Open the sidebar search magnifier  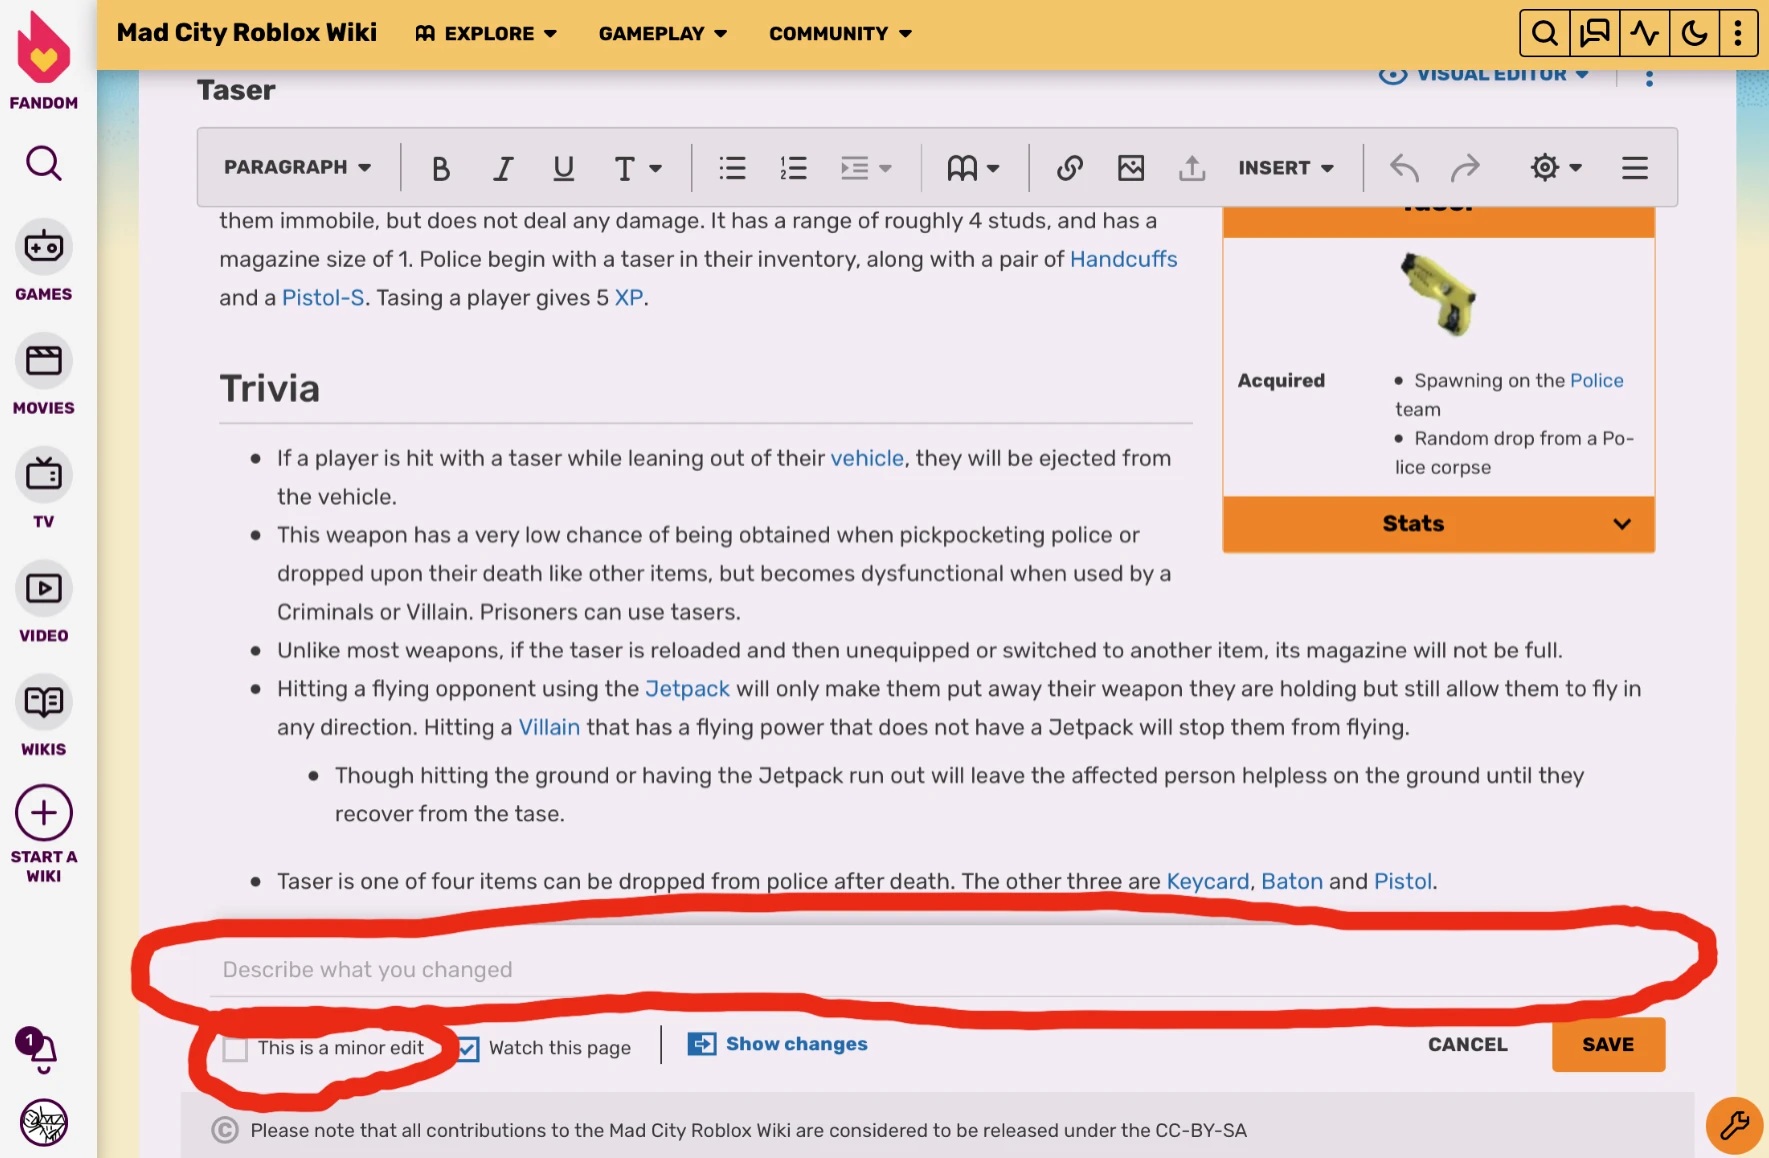(x=44, y=163)
